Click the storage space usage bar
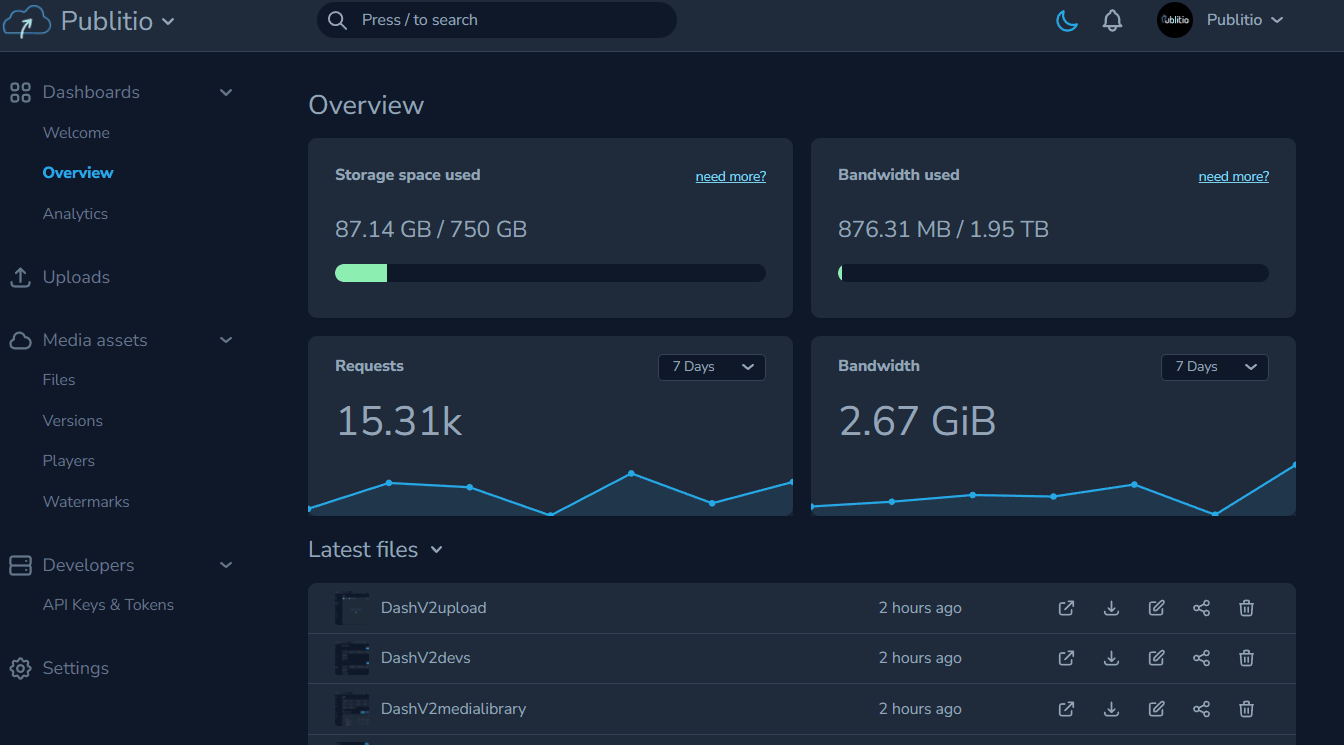 [550, 273]
